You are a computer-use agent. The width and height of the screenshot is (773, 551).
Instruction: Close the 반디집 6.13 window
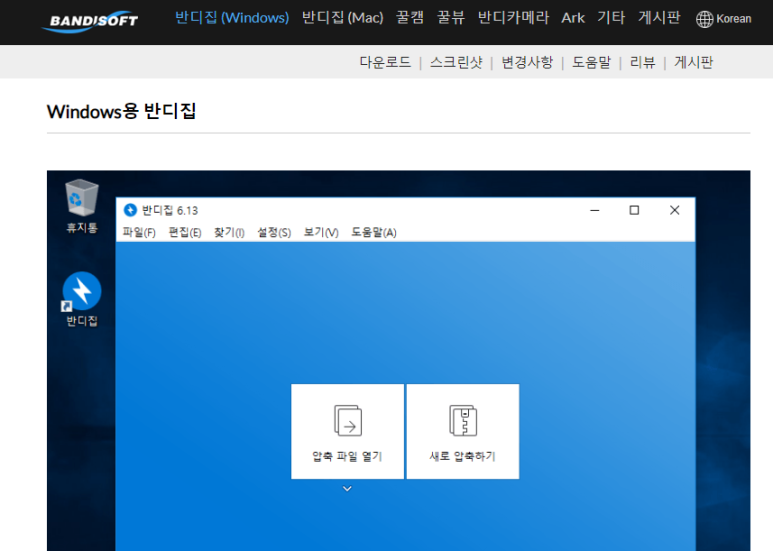pos(674,210)
